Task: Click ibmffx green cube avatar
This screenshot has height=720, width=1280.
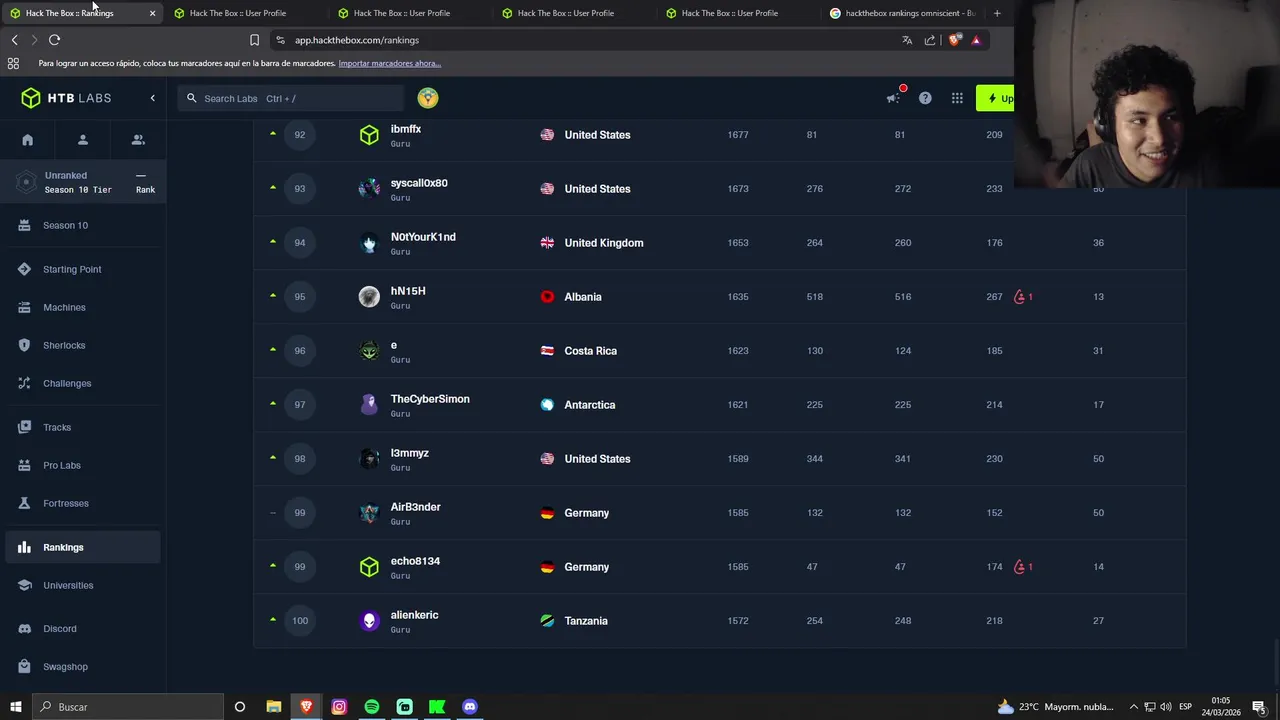Action: click(x=369, y=135)
